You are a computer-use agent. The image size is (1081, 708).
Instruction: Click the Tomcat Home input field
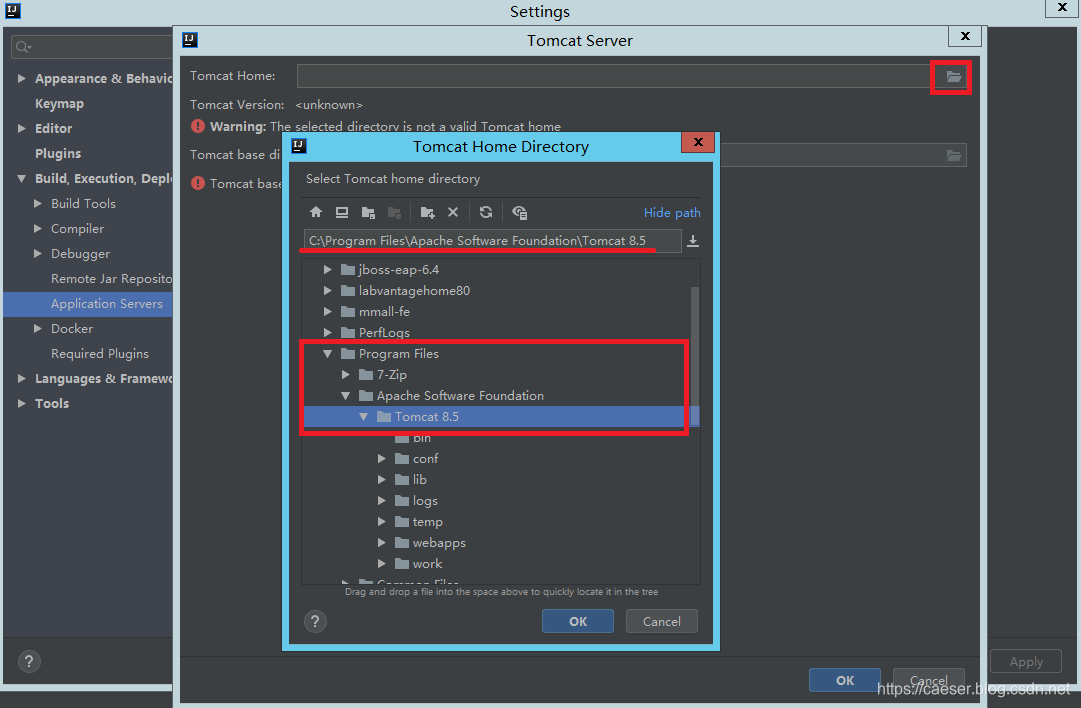[x=614, y=76]
